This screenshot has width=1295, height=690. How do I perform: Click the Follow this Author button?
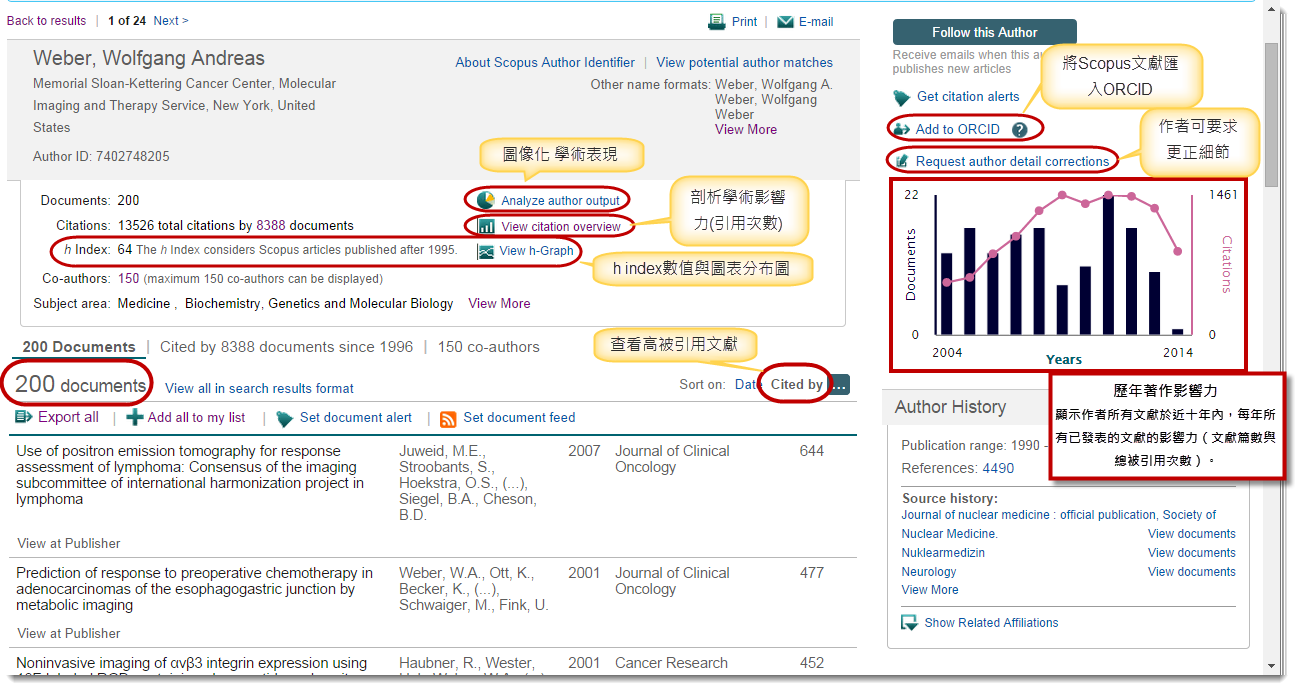[984, 32]
